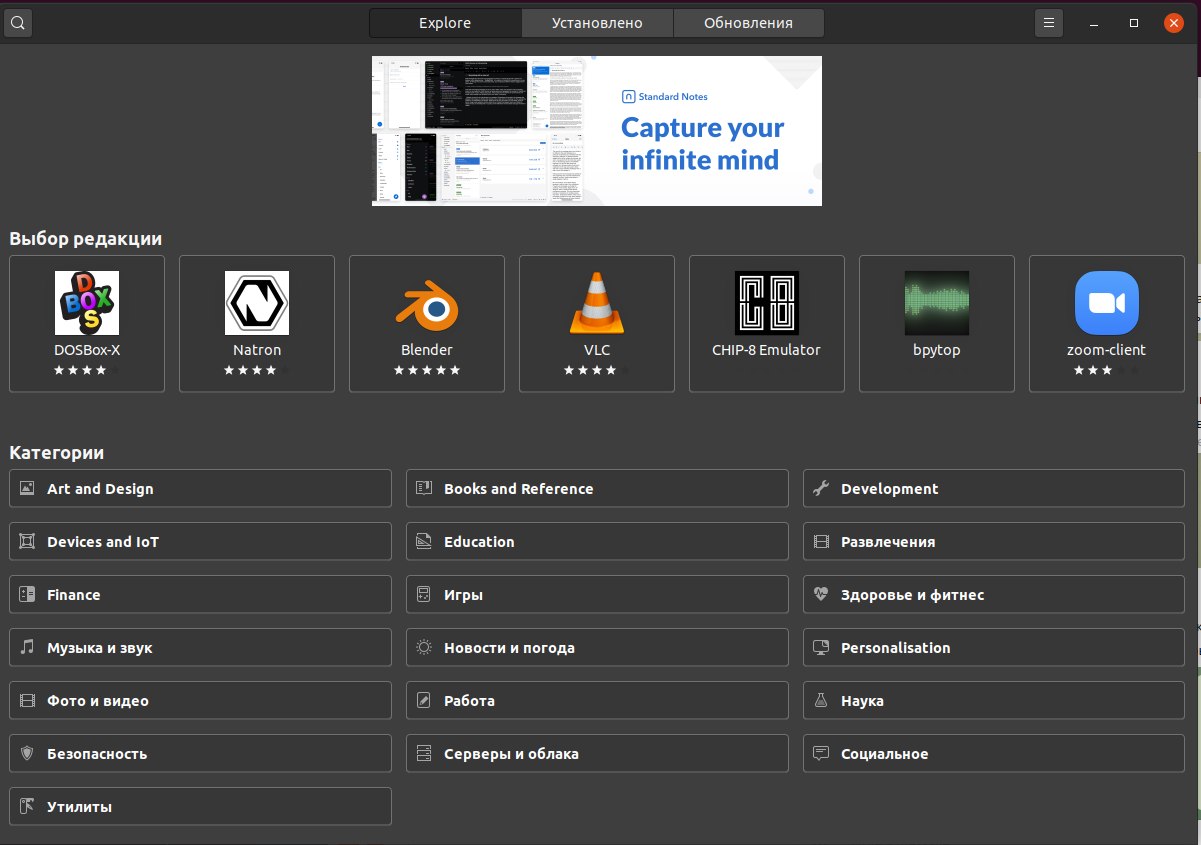Open the Социальное category label

(x=884, y=754)
